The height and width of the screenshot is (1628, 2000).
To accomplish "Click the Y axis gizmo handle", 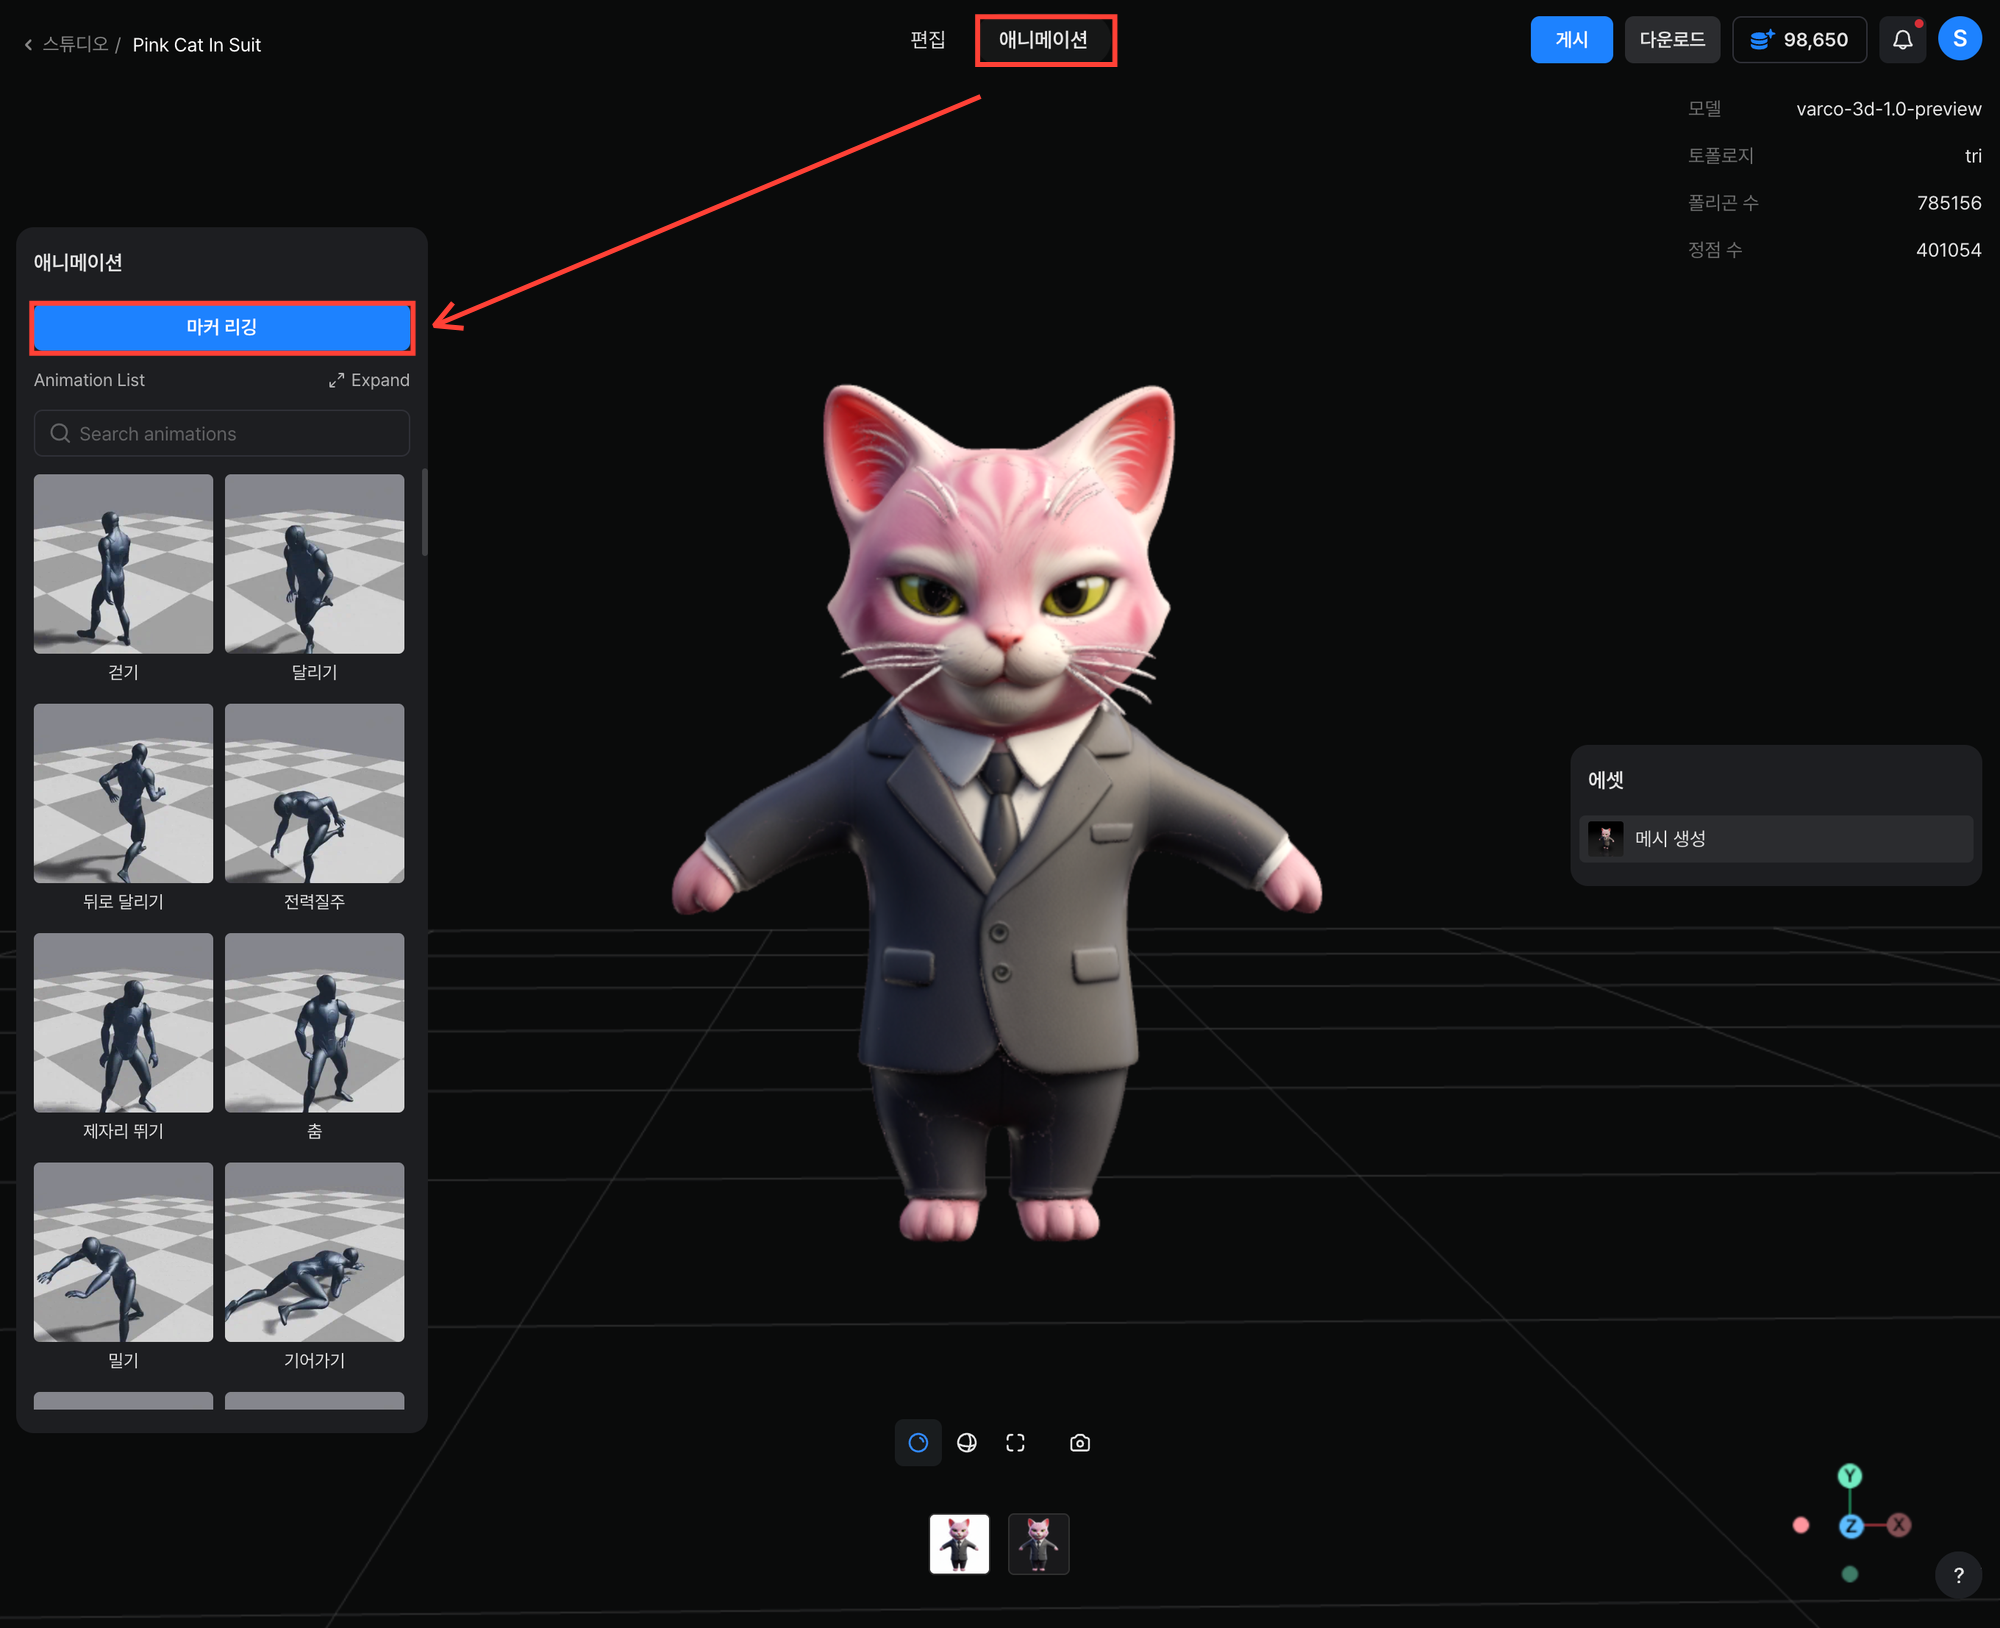I will click(1849, 1475).
